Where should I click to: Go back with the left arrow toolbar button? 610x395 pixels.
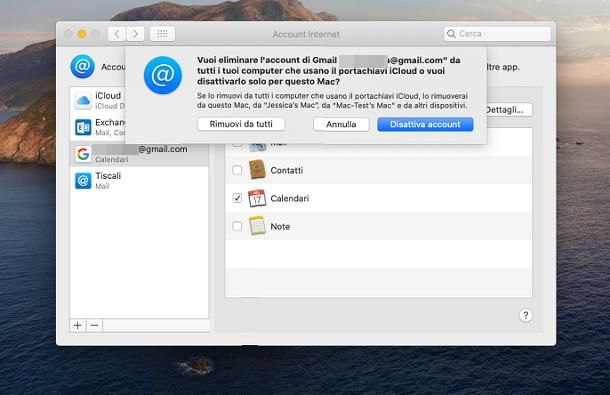pos(116,34)
